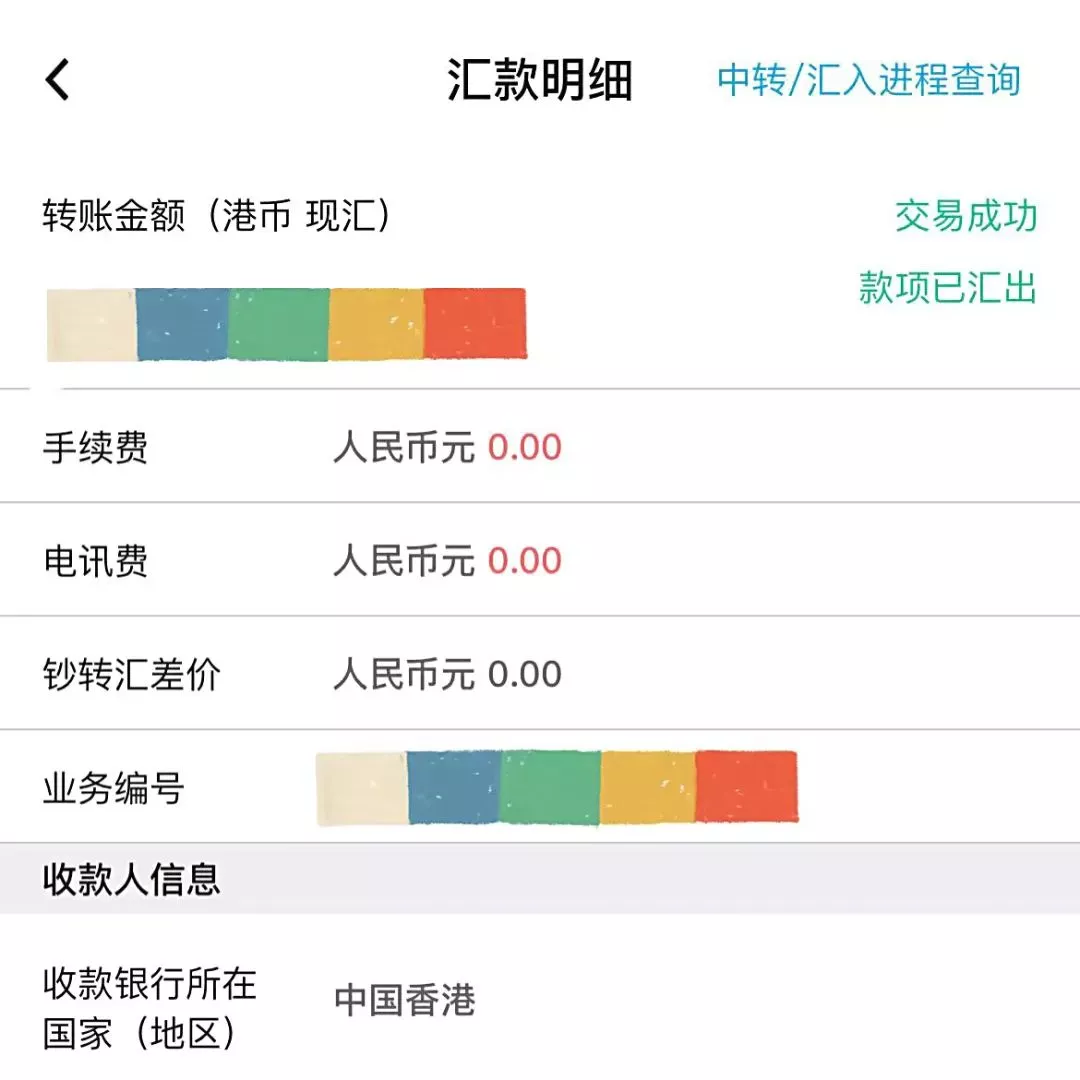Select the 收款银行所在国家（地区）label

tap(150, 1008)
